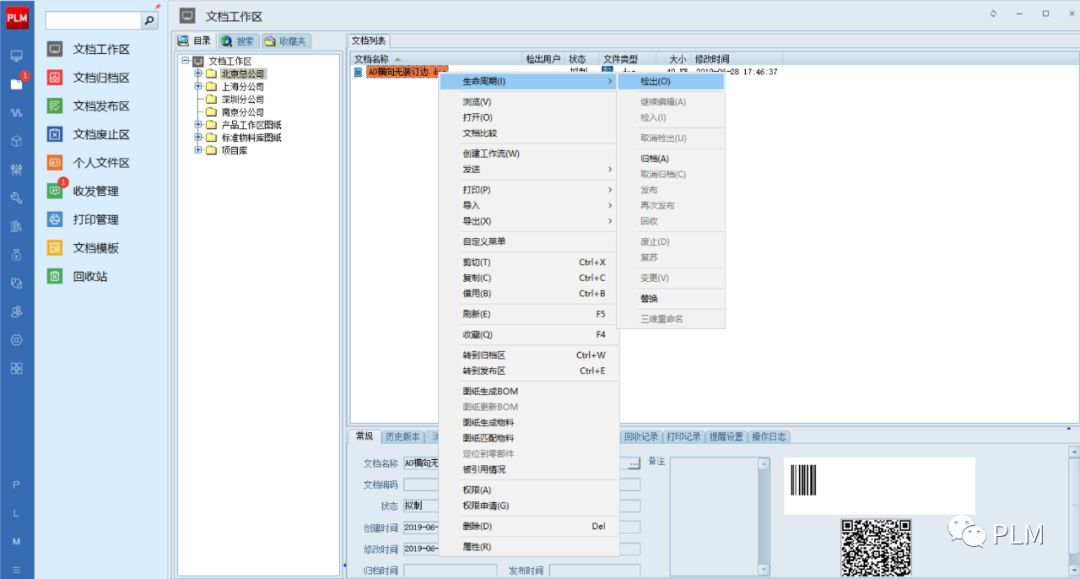Open 文档归档区 from sidebar
This screenshot has width=1080, height=579.
coord(100,77)
